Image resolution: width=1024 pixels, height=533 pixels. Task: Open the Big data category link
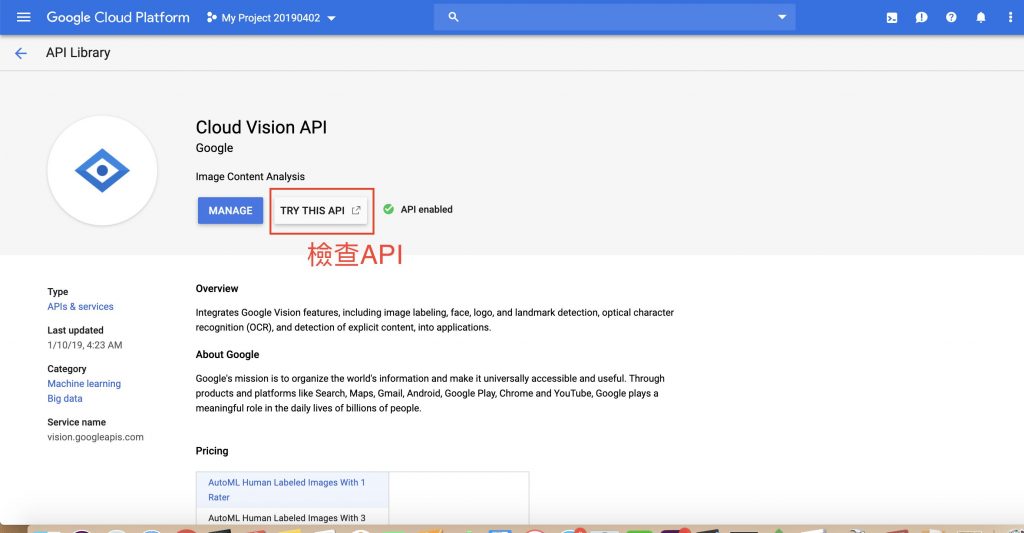[x=65, y=398]
